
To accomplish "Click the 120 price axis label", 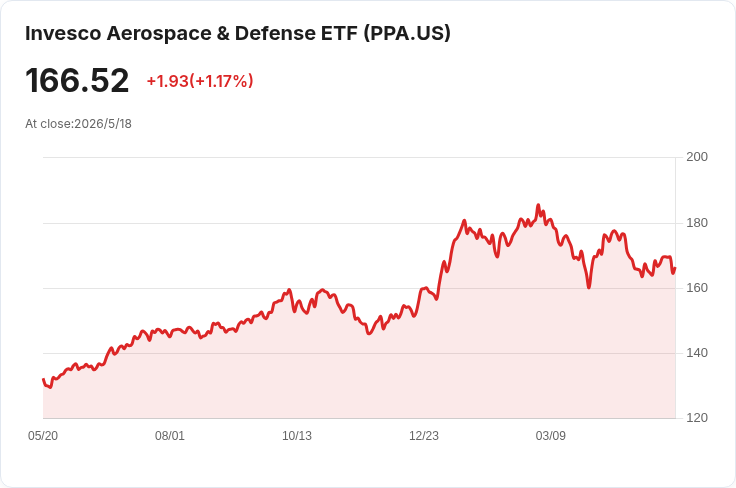I will (x=697, y=418).
